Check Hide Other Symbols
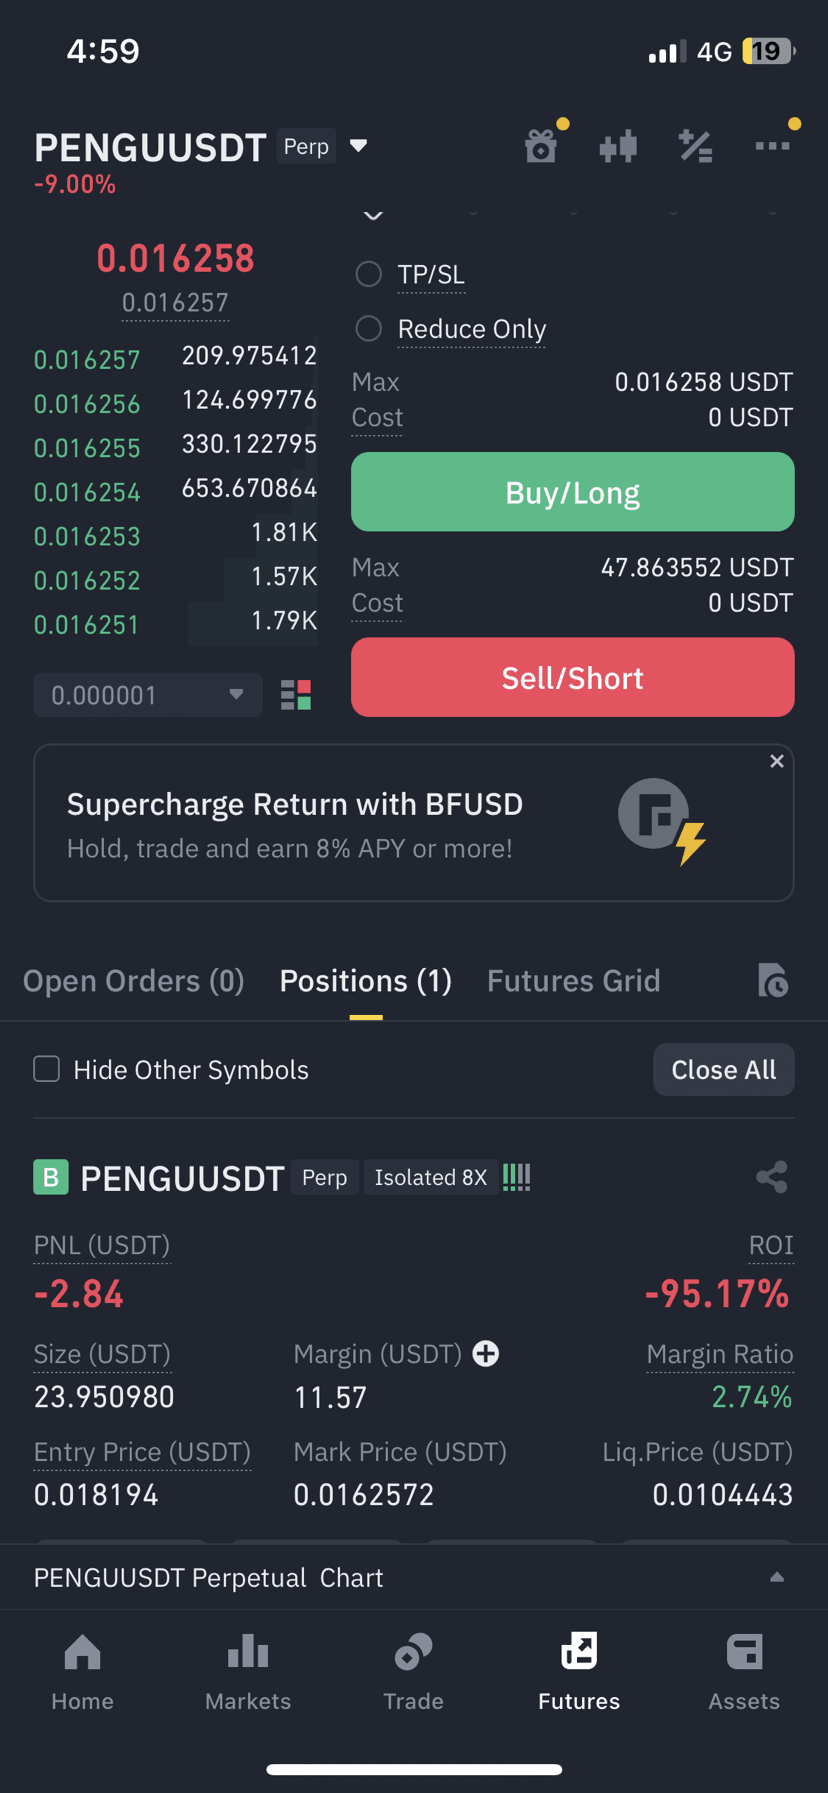Image resolution: width=828 pixels, height=1793 pixels. pyautogui.click(x=47, y=1069)
